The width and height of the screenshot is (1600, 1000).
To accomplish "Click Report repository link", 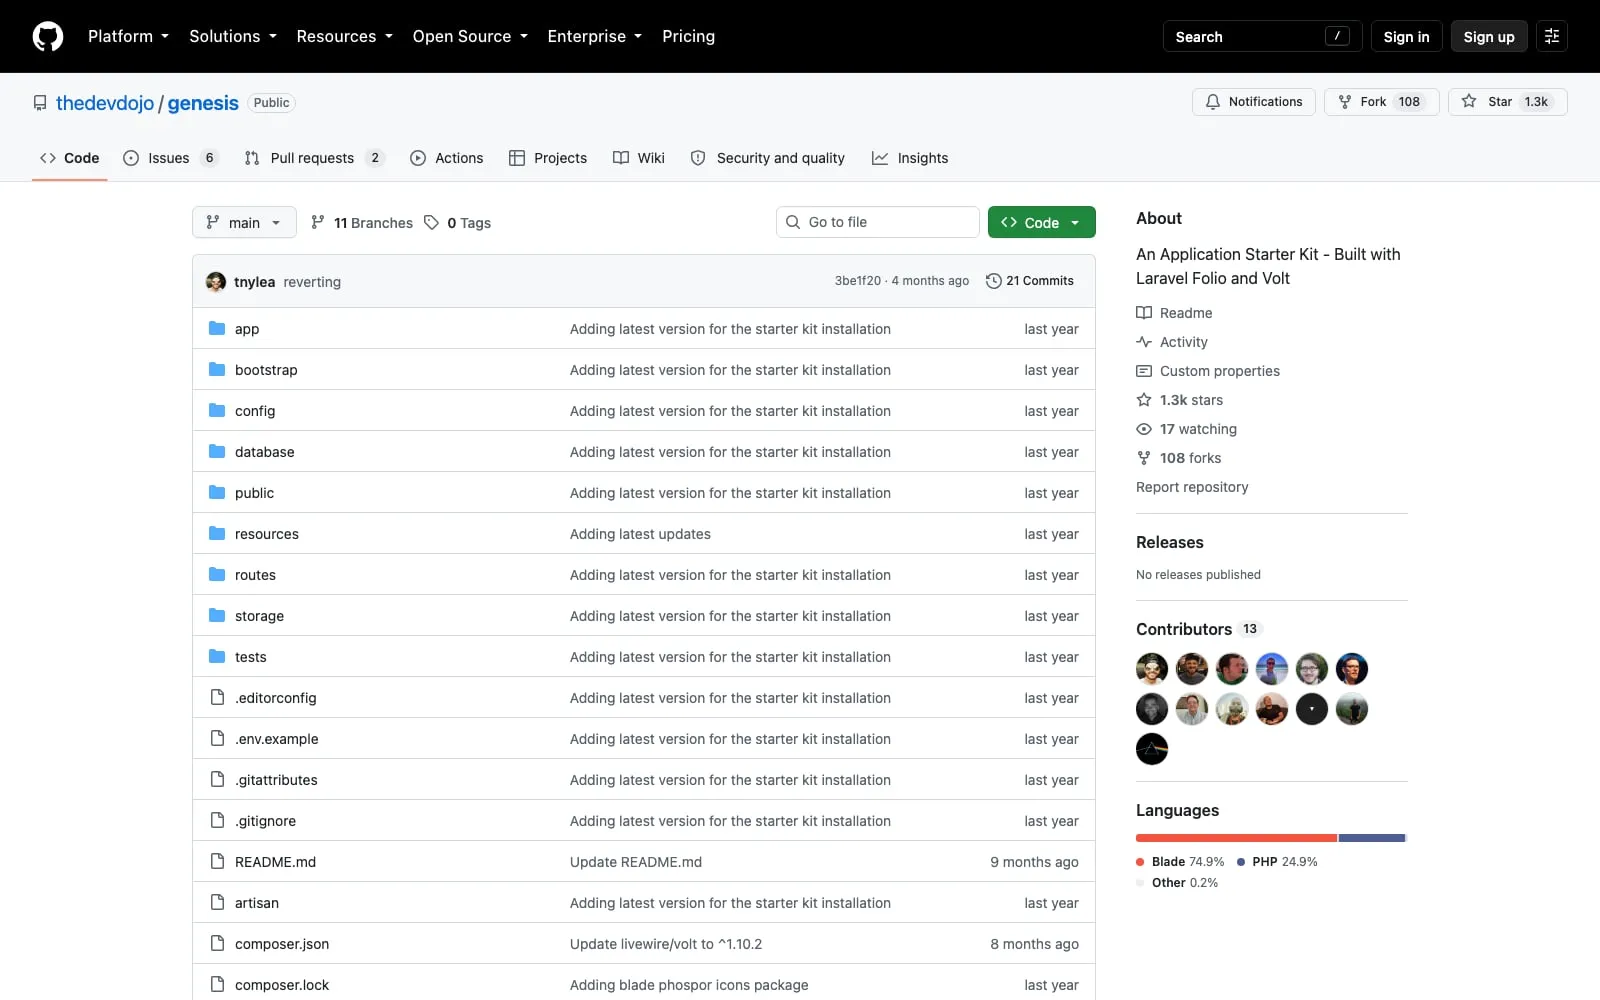I will pos(1192,487).
